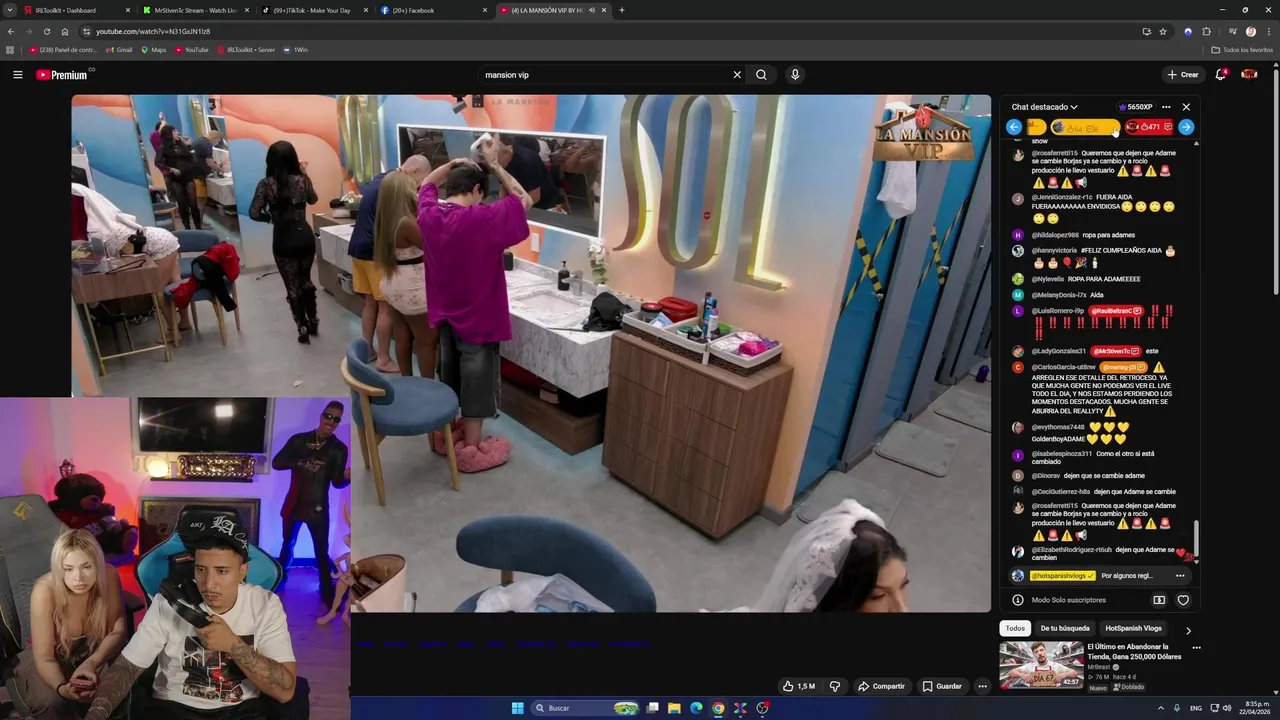Click the Compartir share button

[881, 686]
